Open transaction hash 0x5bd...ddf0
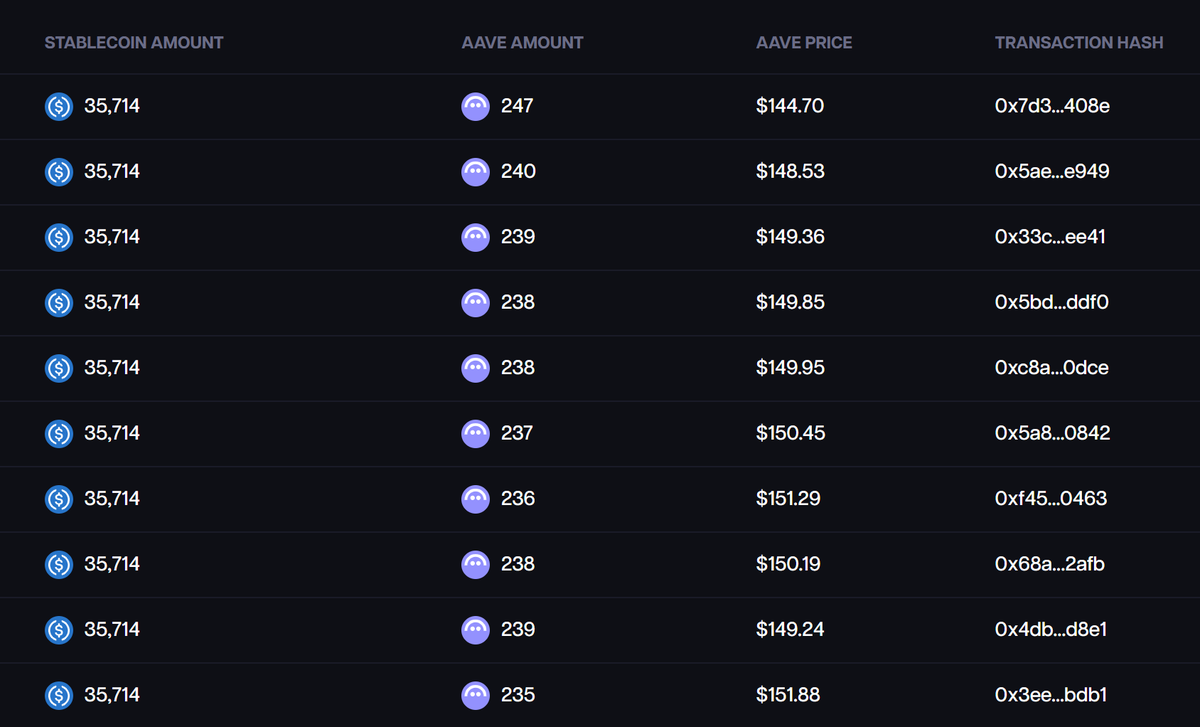The width and height of the screenshot is (1200, 727). [x=1052, y=302]
